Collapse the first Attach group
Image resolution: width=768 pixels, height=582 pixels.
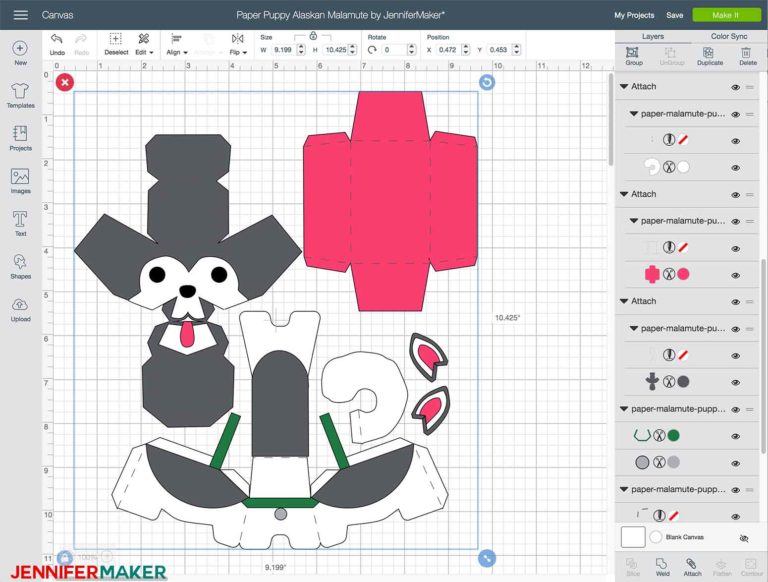(x=624, y=86)
